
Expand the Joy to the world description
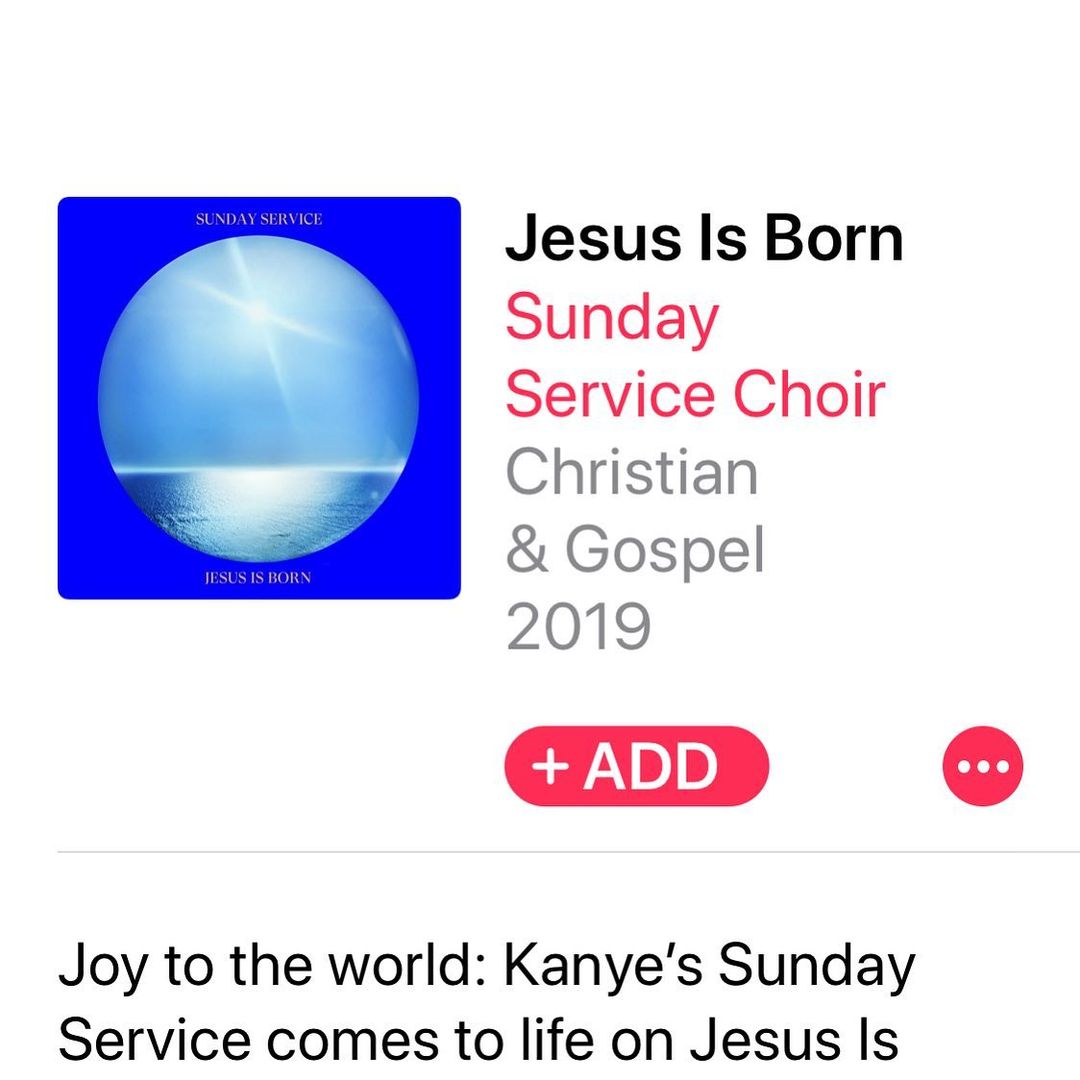click(x=487, y=1003)
